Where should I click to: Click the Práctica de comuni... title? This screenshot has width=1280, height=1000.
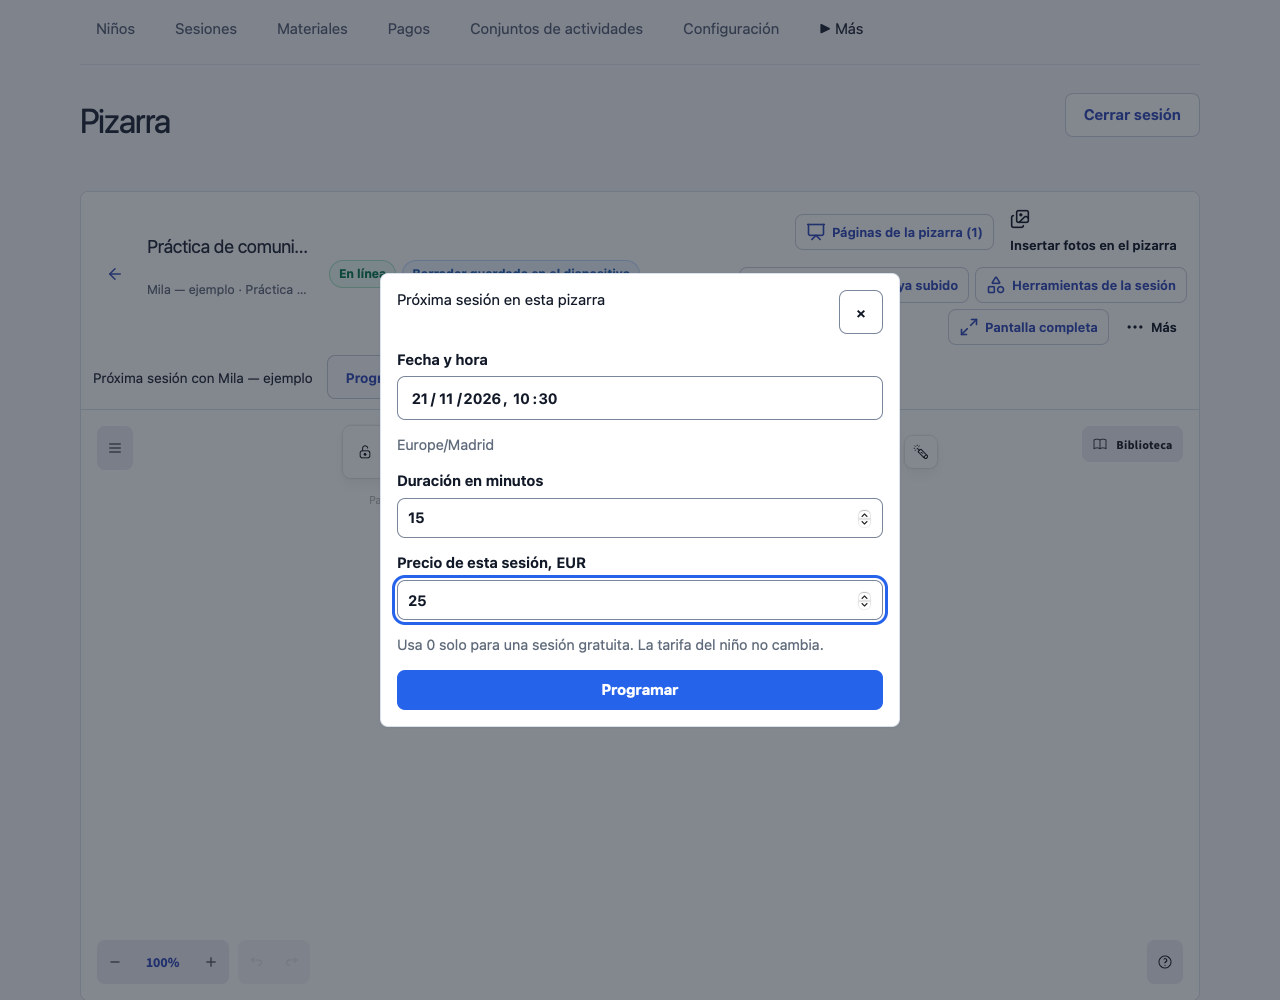tap(227, 247)
